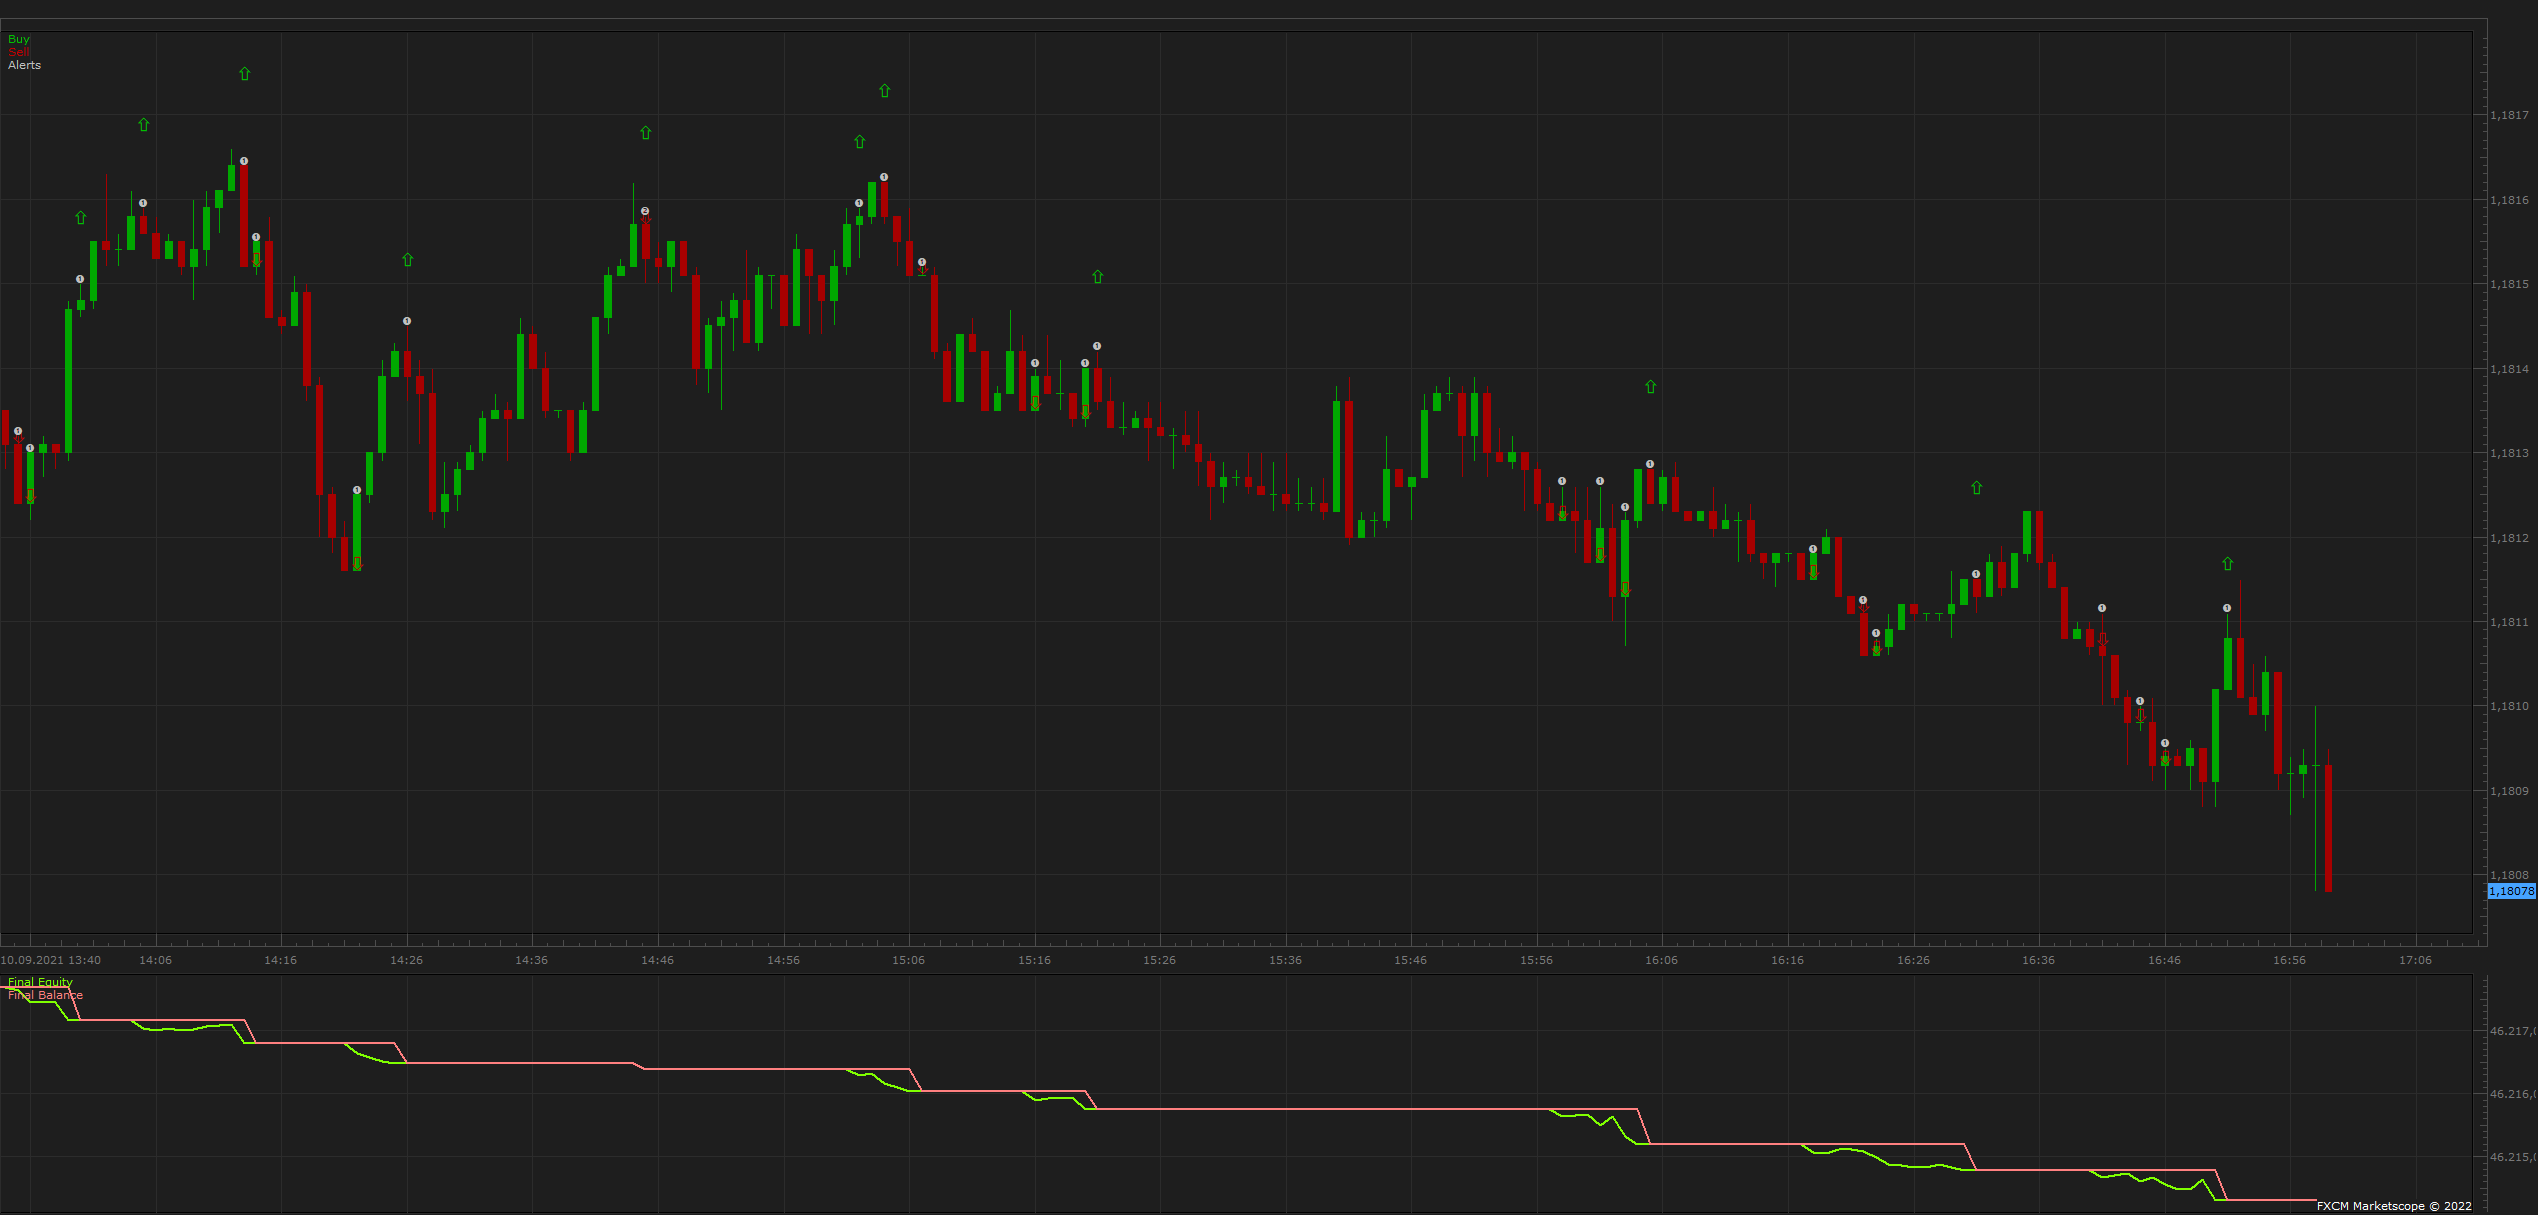Click the trade marker above the 14:26 candle
This screenshot has width=2538, height=1215.
pos(407,321)
